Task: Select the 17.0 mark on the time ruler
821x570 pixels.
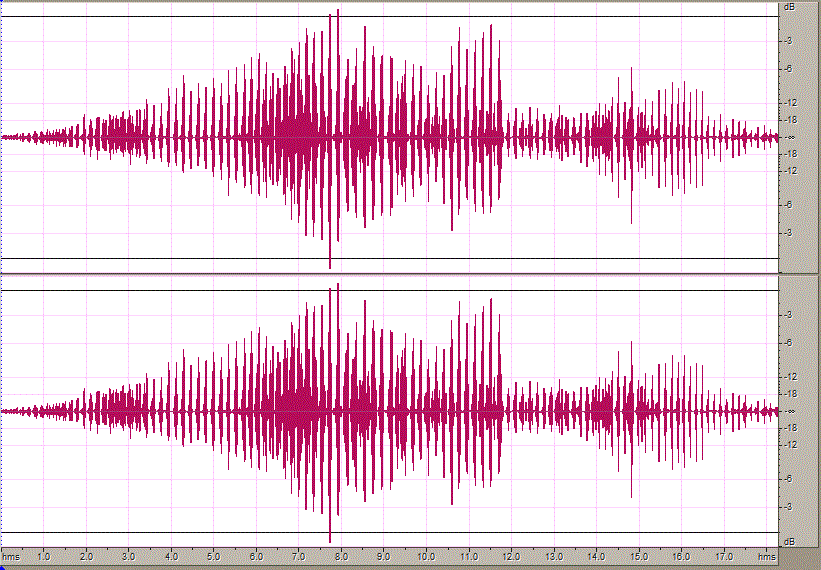Action: click(x=724, y=556)
